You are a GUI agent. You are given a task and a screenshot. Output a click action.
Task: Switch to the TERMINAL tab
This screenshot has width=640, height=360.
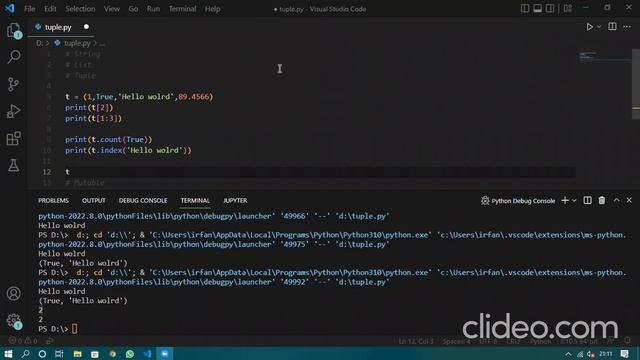(195, 200)
